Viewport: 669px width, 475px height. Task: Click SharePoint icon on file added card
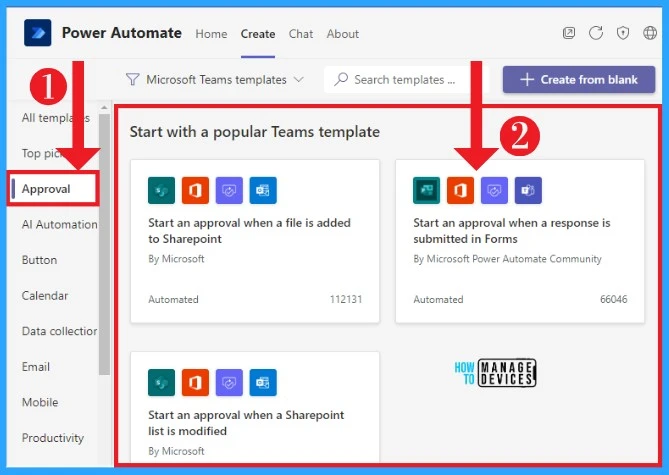click(x=161, y=190)
